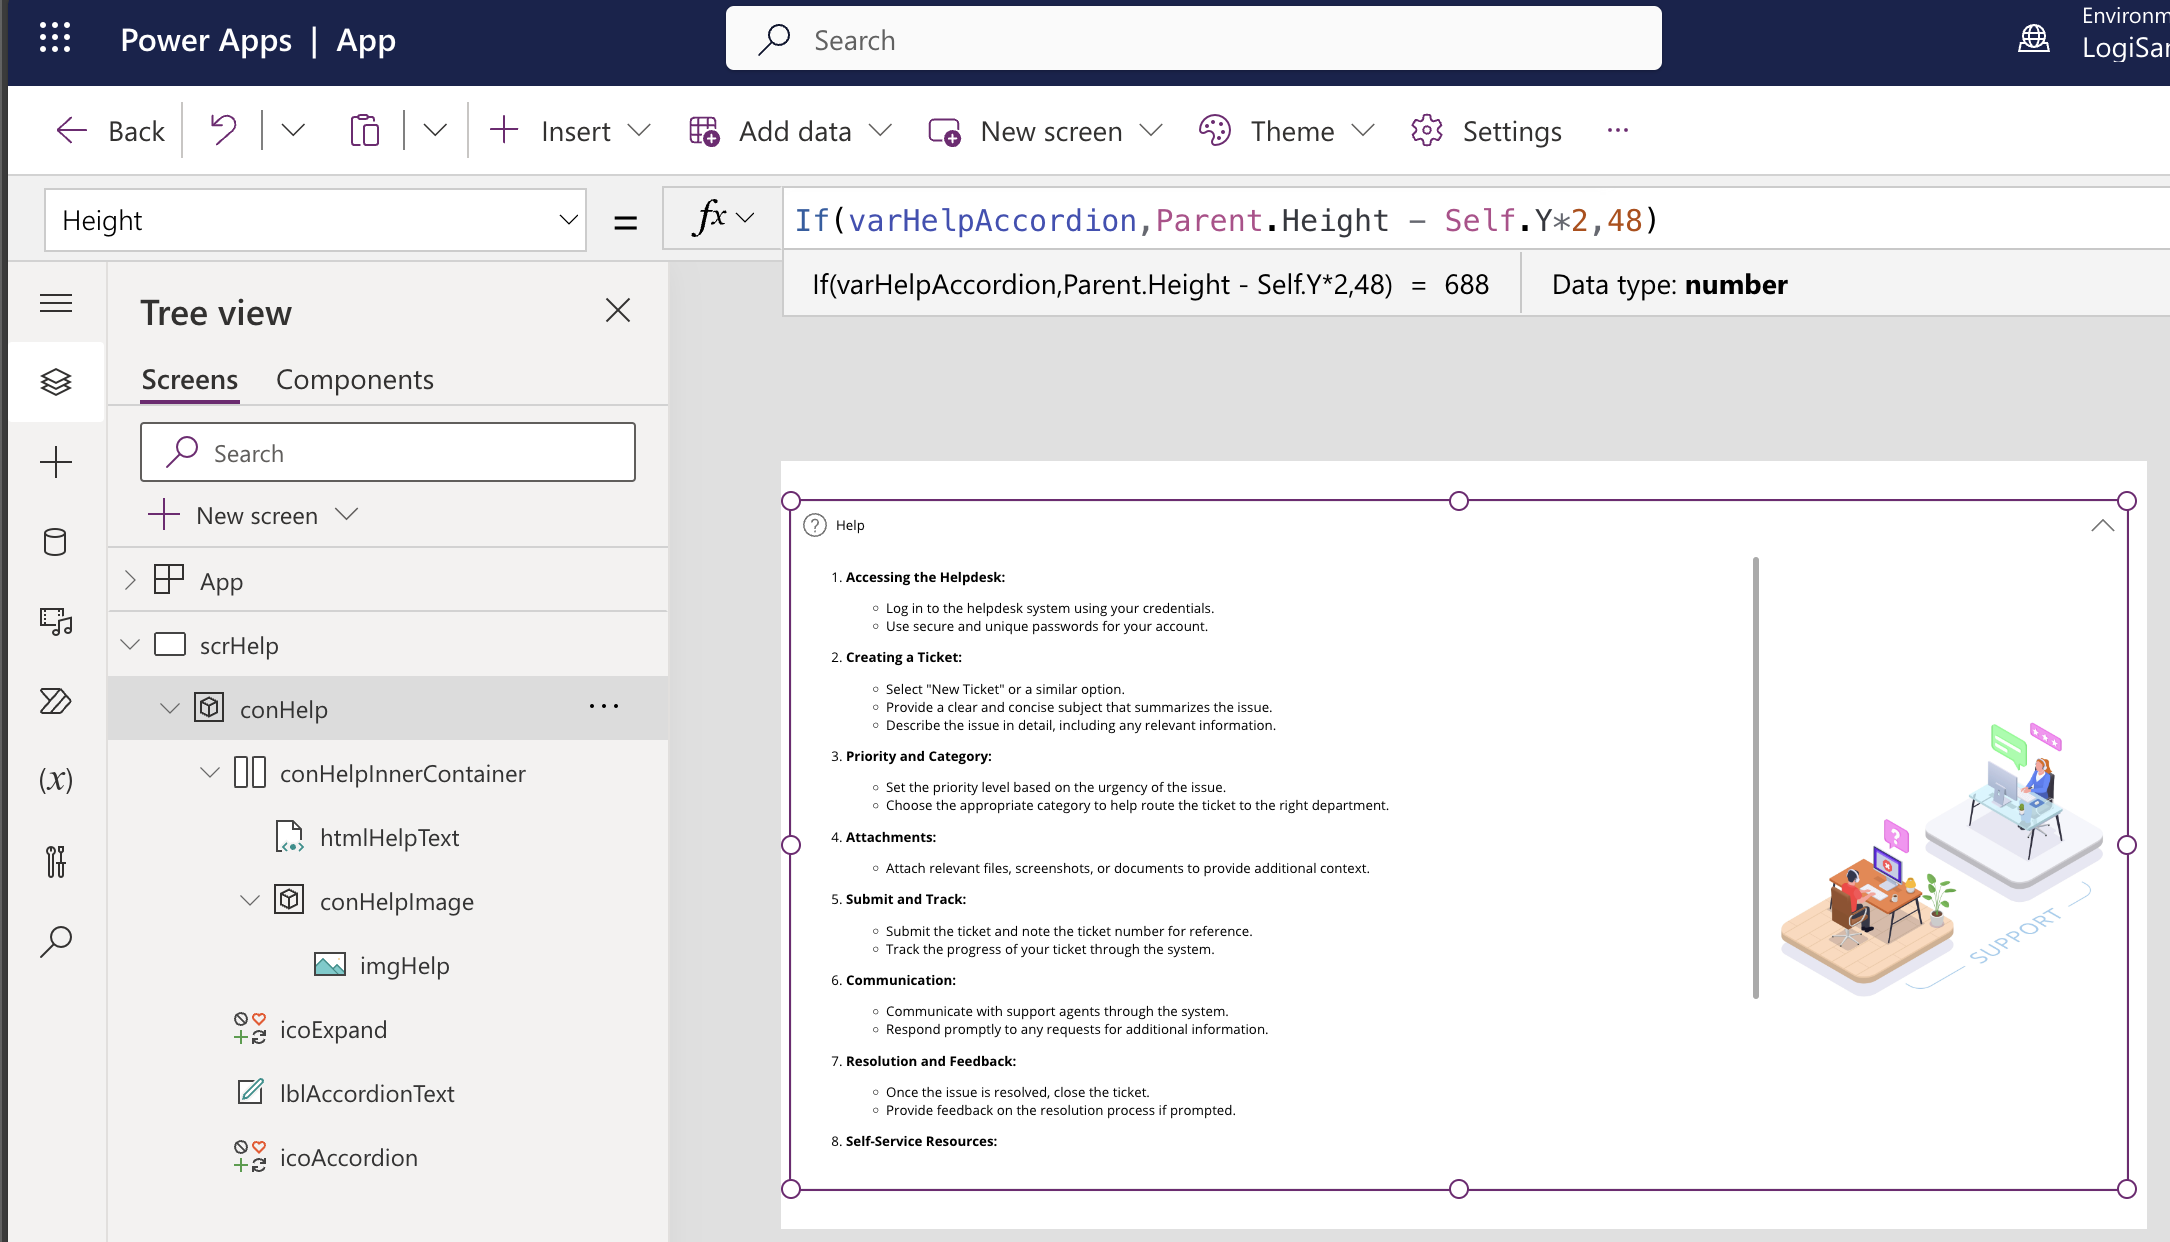This screenshot has height=1242, width=2170.
Task: Select the imgHelp image in Tree view
Action: click(404, 965)
